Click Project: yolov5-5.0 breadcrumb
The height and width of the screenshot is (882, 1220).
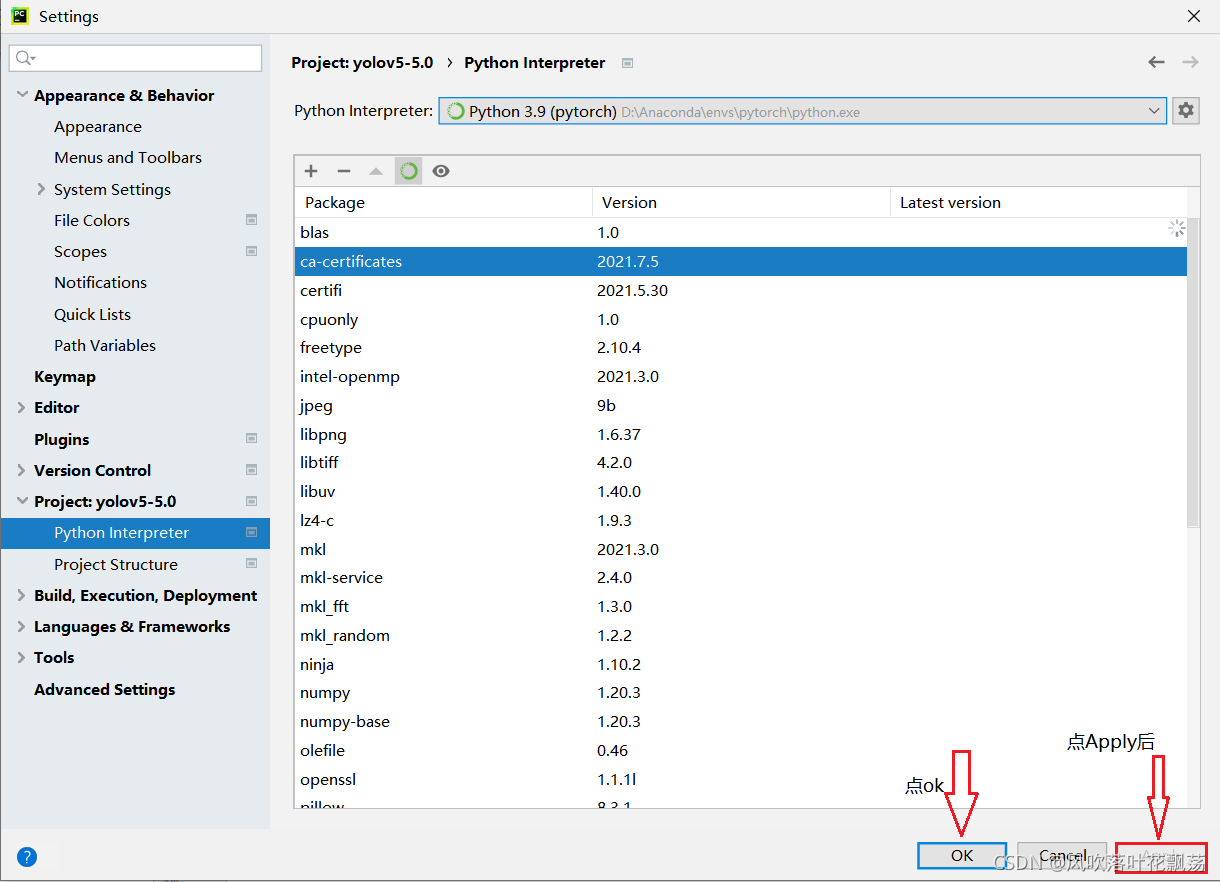pyautogui.click(x=362, y=62)
